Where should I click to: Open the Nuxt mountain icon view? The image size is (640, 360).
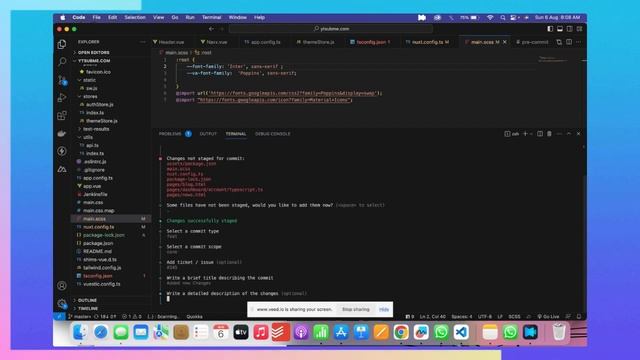62,169
